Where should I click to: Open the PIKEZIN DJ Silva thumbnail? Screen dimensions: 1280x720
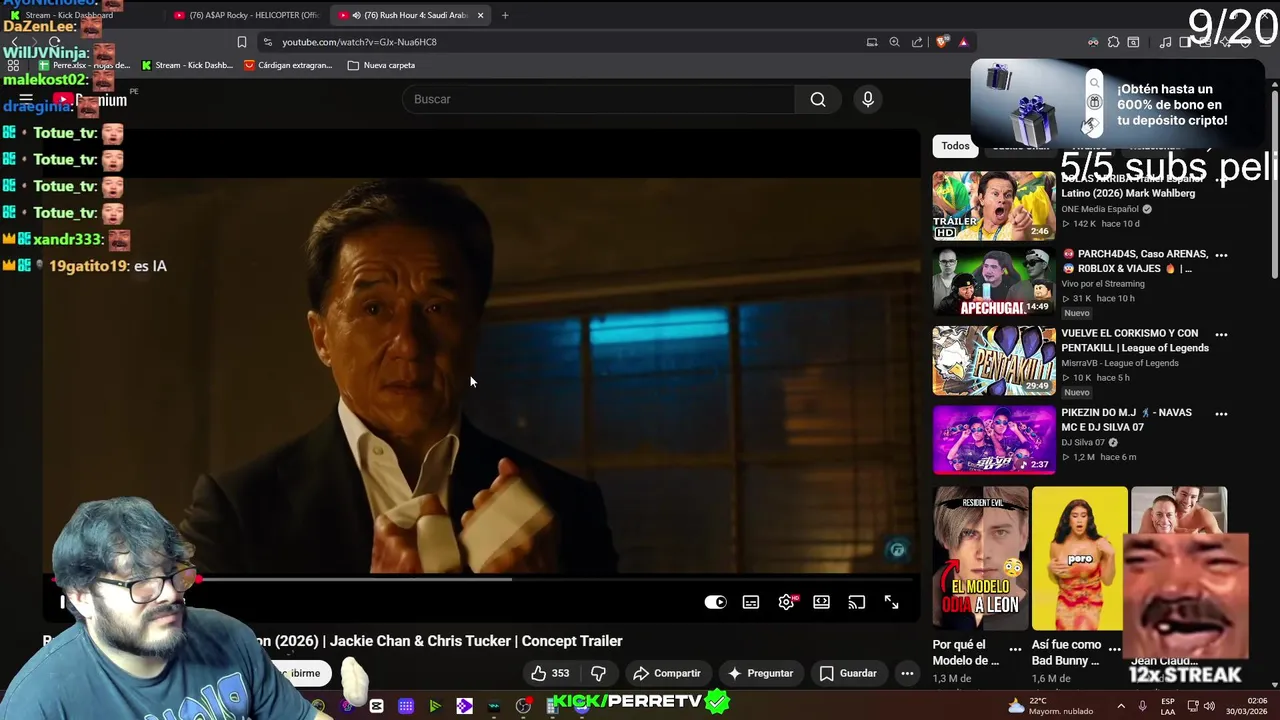click(x=994, y=440)
